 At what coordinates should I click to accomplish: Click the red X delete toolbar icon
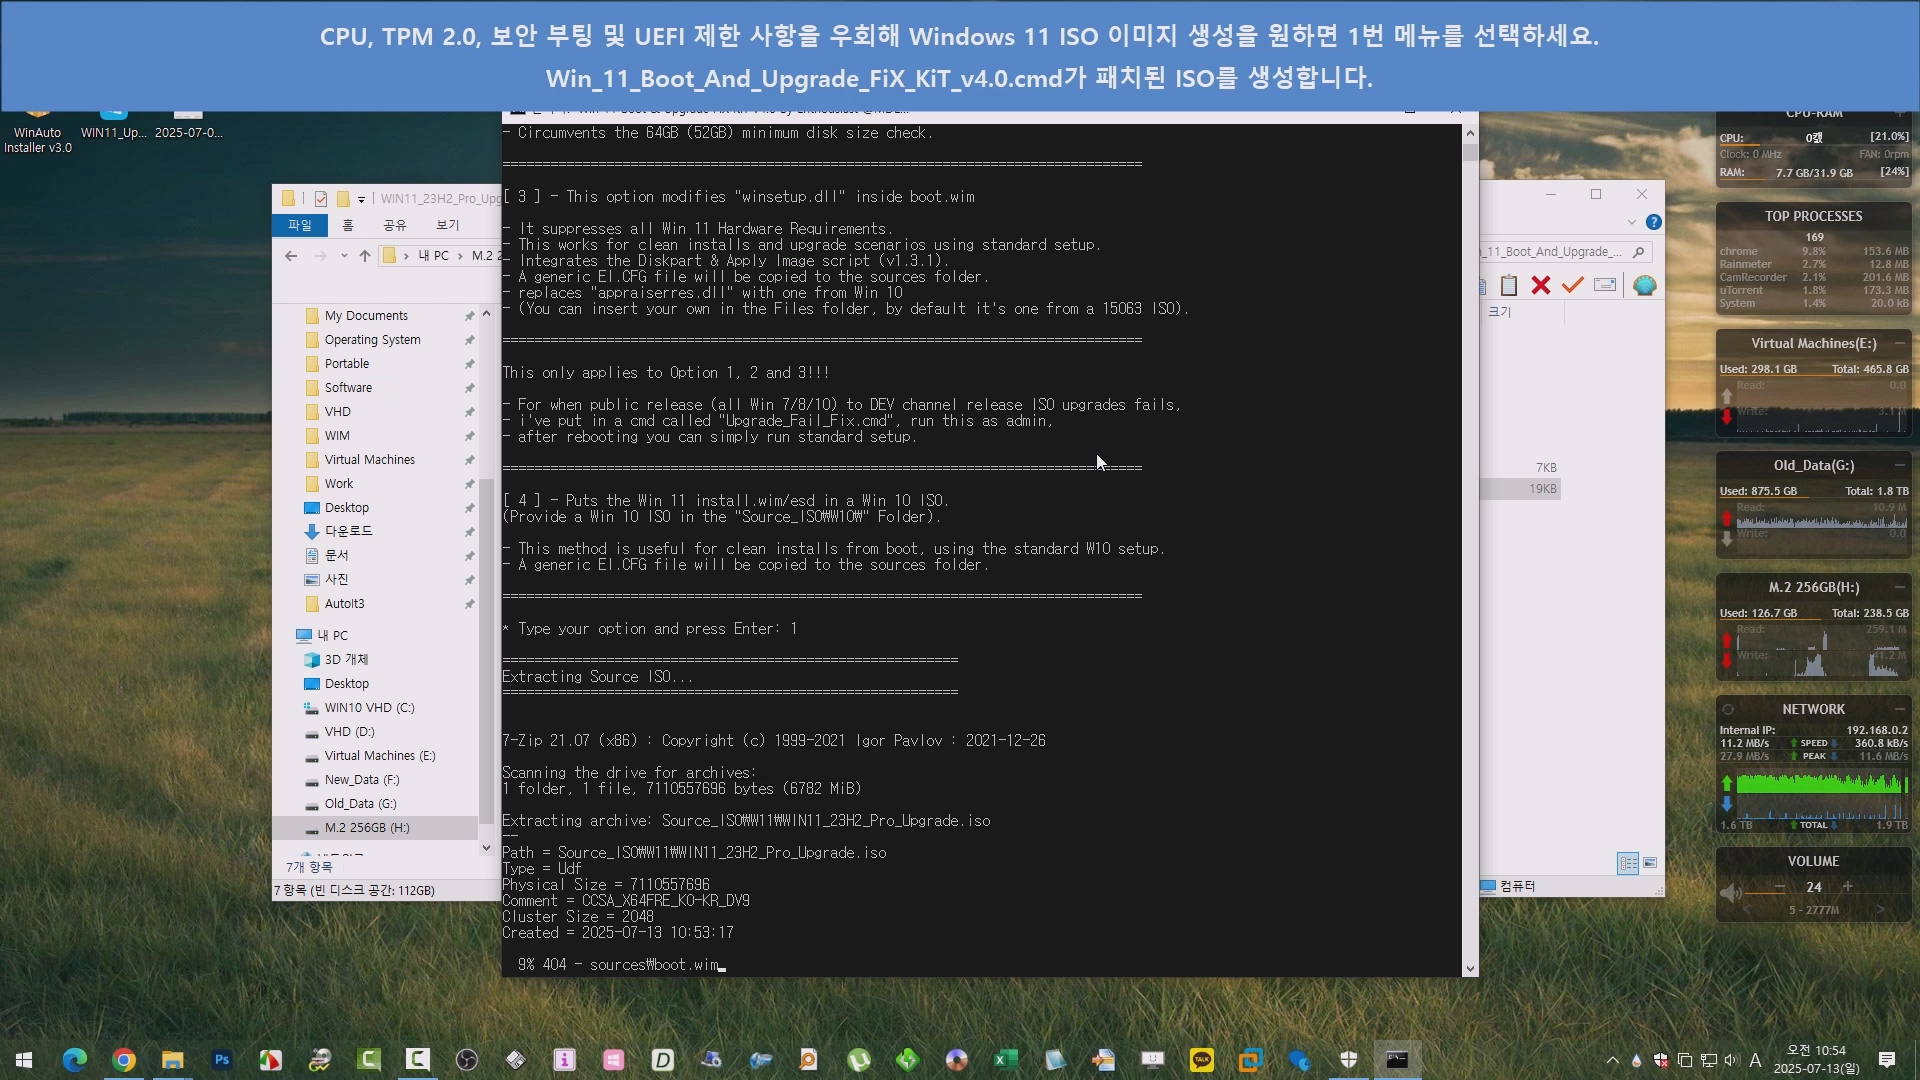[1540, 286]
